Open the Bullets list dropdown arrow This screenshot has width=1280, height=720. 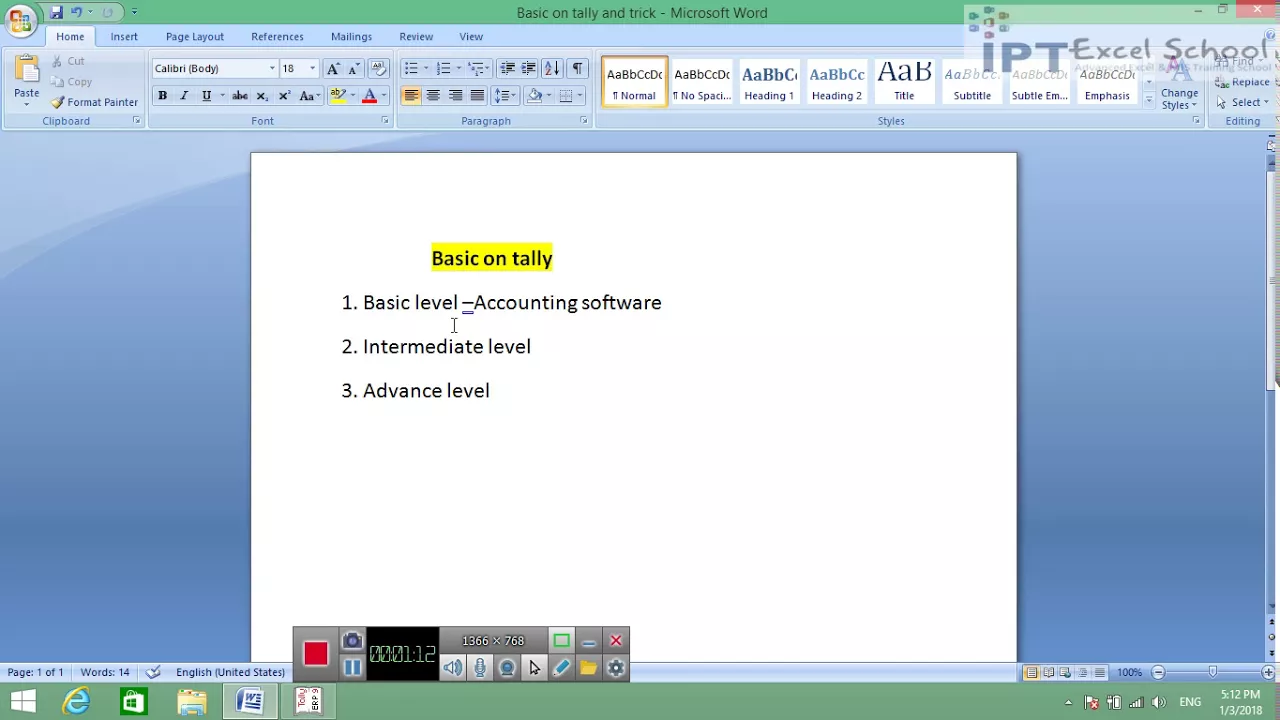pos(426,69)
